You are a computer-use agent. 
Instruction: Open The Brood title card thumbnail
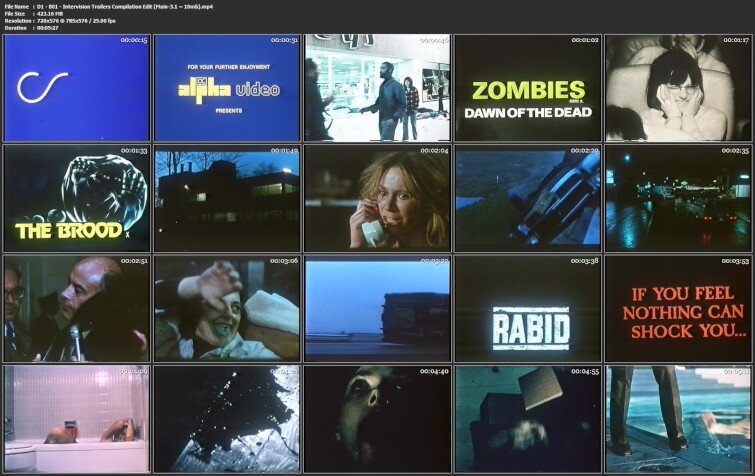click(x=77, y=198)
